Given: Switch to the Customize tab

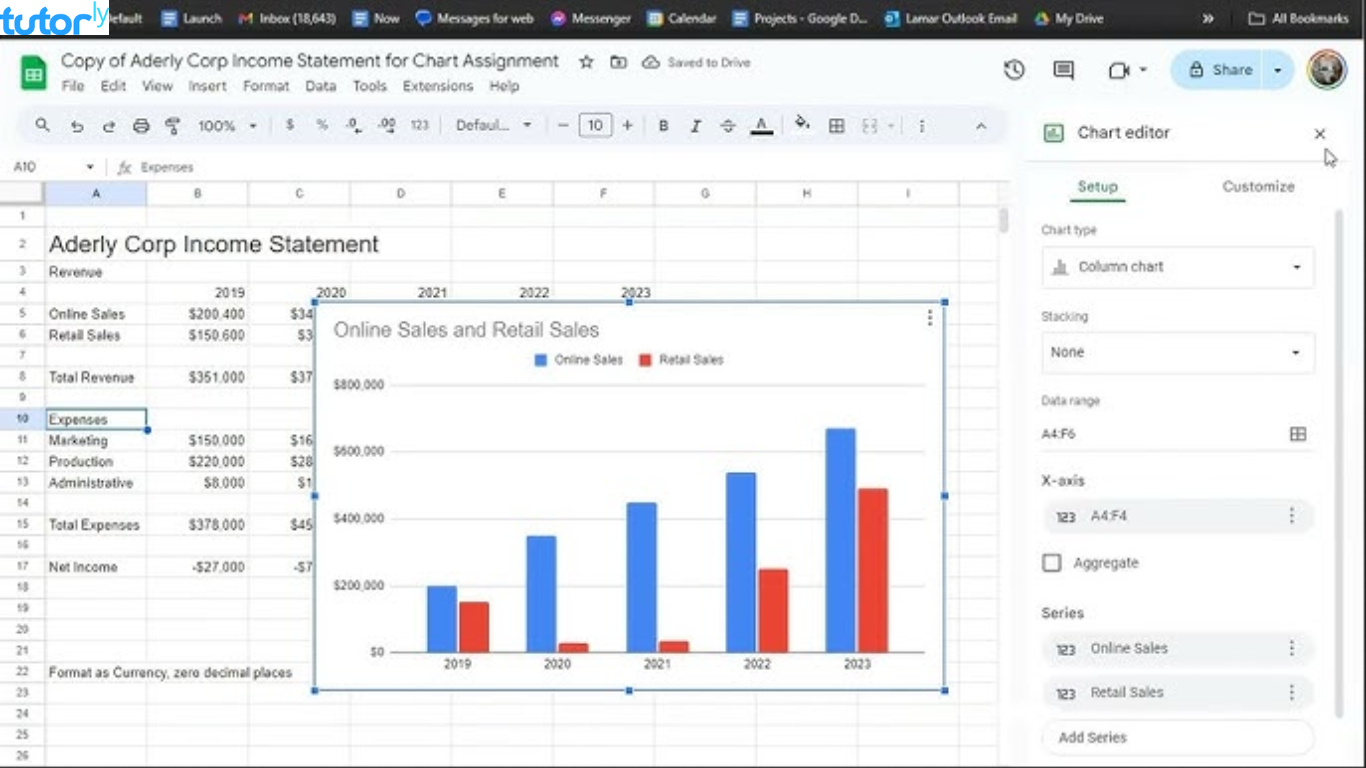Looking at the screenshot, I should pos(1258,187).
